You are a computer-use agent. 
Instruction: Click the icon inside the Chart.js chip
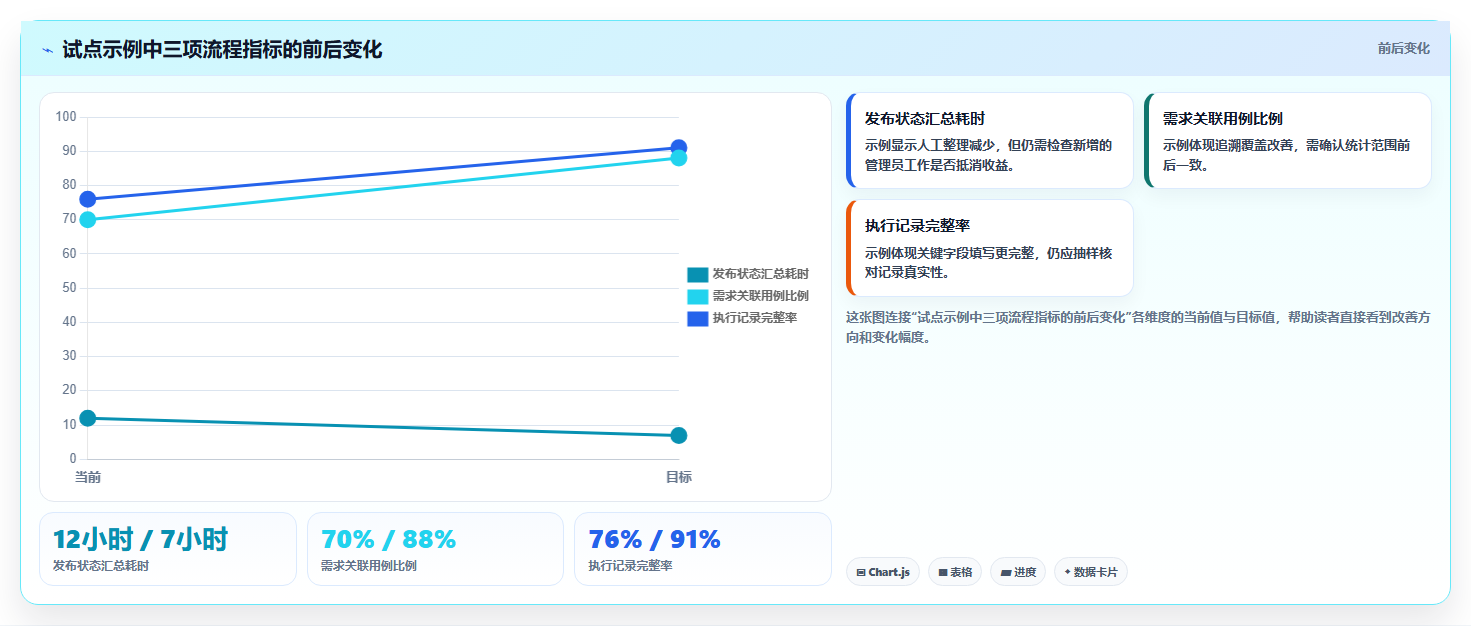(x=861, y=573)
